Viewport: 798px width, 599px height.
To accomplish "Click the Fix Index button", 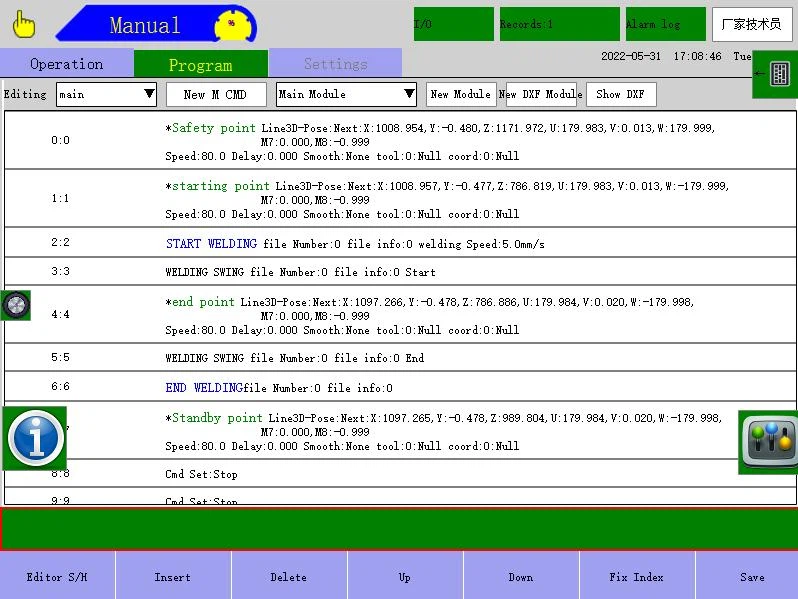I will click(636, 577).
